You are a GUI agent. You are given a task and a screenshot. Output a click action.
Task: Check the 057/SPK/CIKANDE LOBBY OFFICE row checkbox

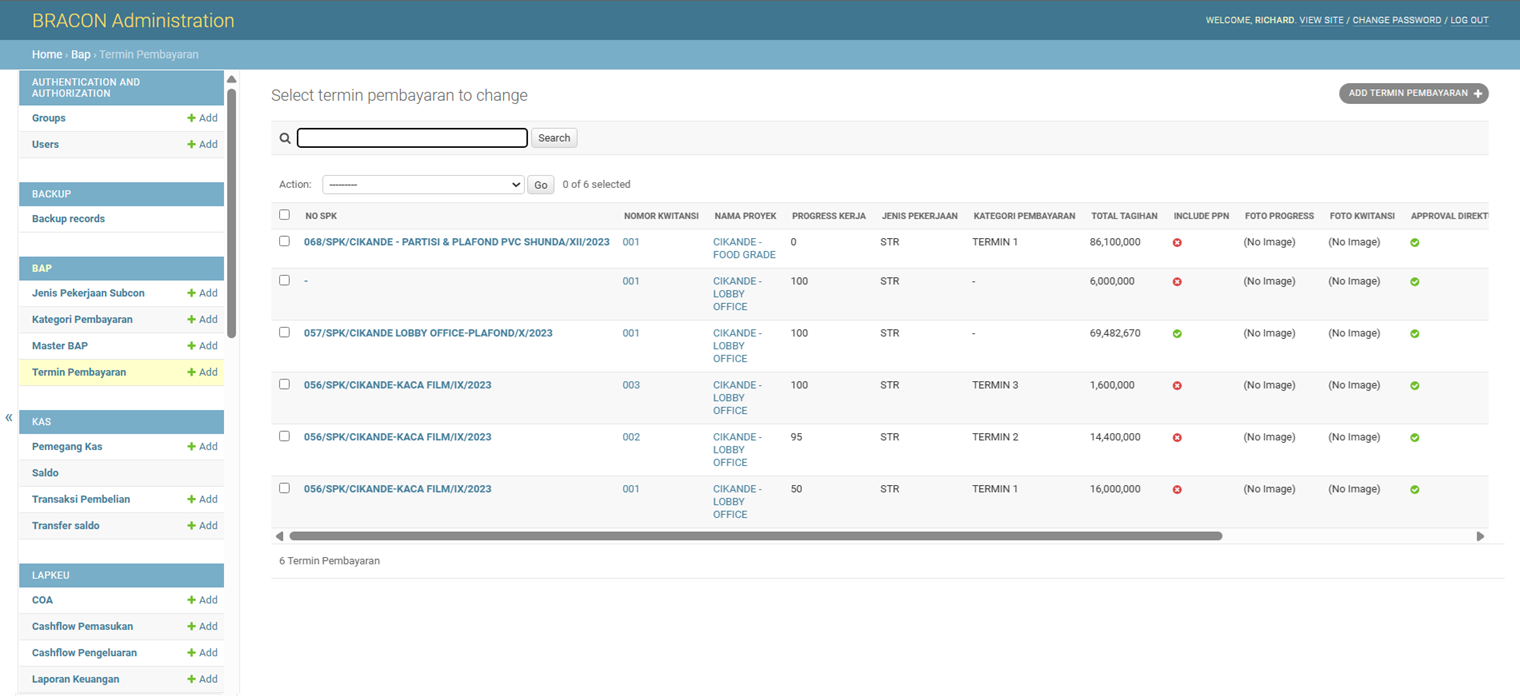pos(284,332)
